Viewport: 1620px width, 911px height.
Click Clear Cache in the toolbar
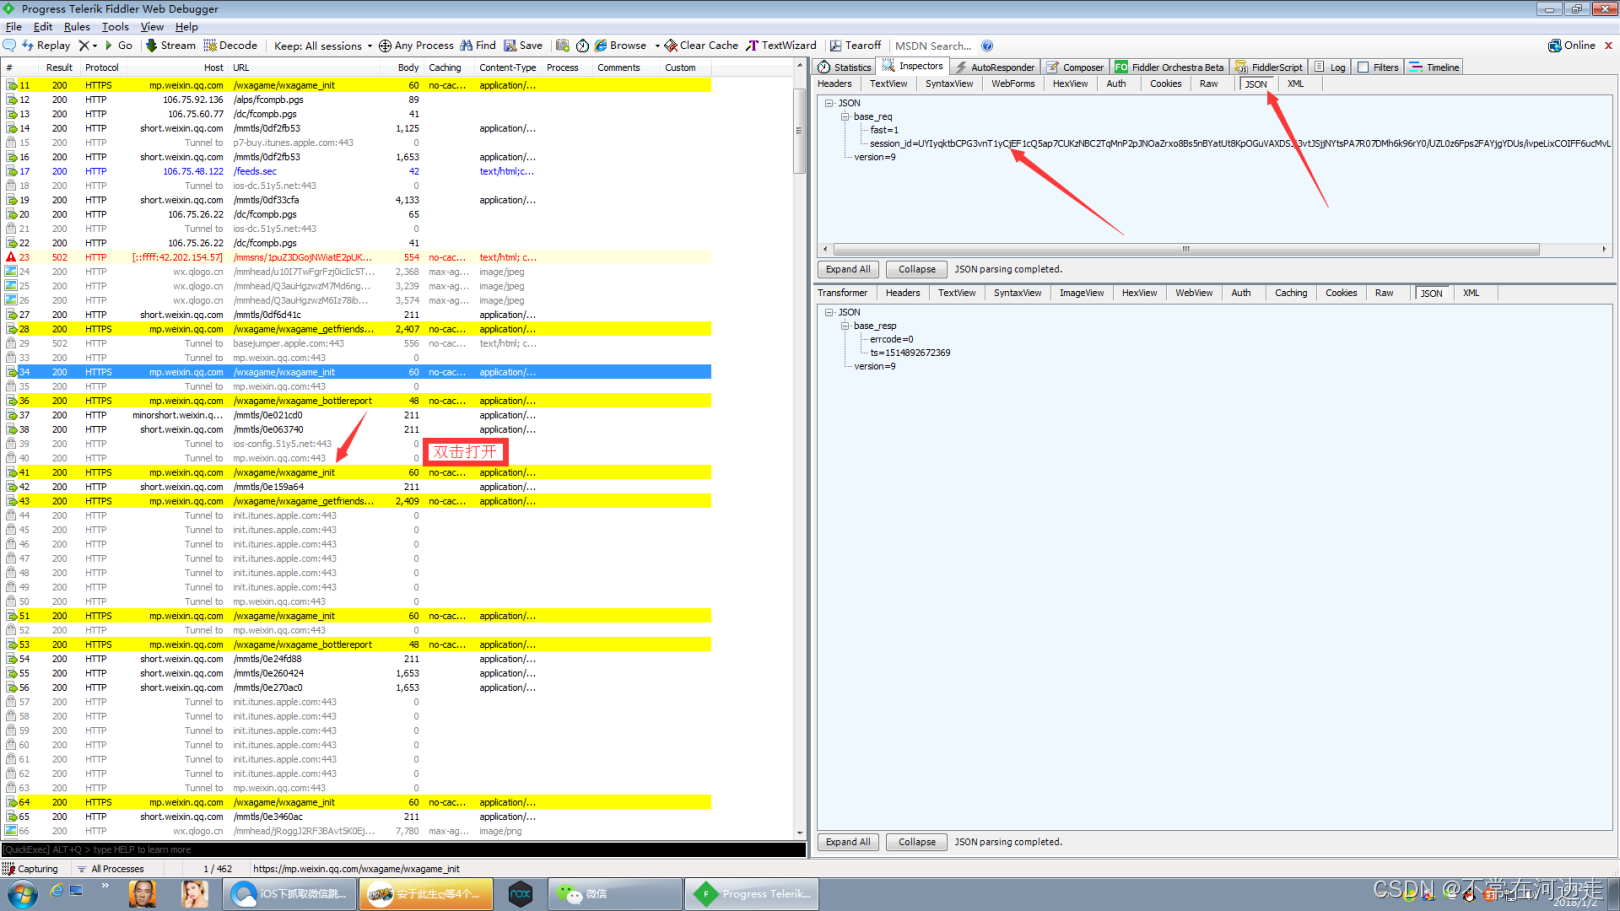click(x=701, y=45)
